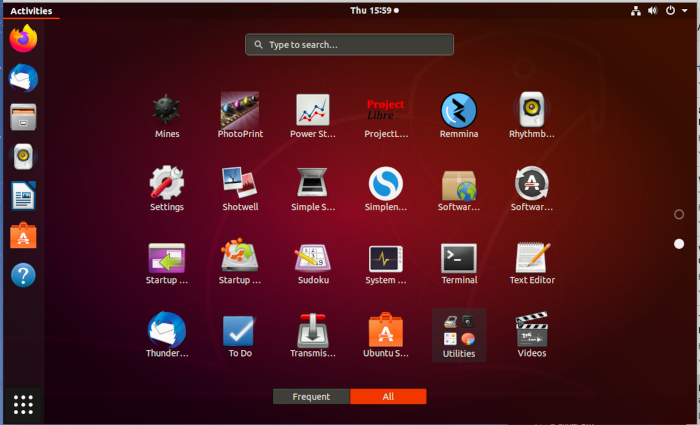Open the system power menu
Viewport: 700px width, 425px height.
tap(672, 10)
